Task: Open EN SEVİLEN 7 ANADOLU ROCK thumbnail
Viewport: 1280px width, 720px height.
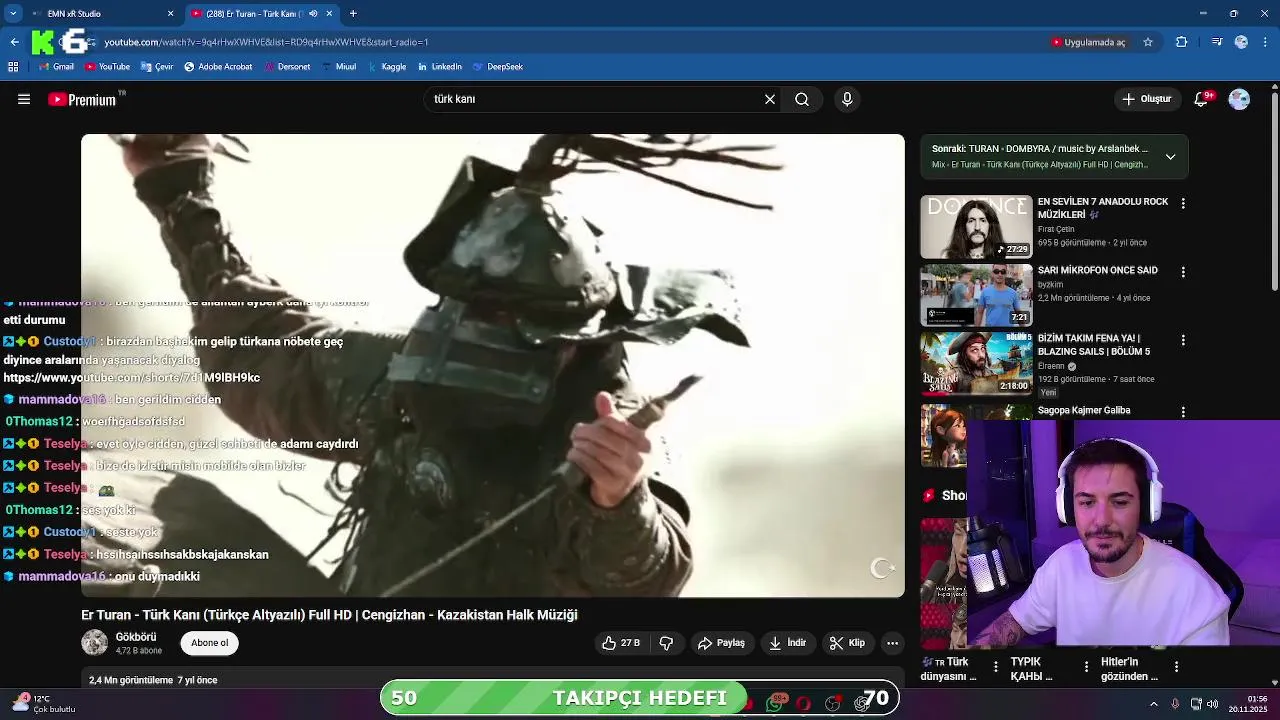Action: (x=976, y=227)
